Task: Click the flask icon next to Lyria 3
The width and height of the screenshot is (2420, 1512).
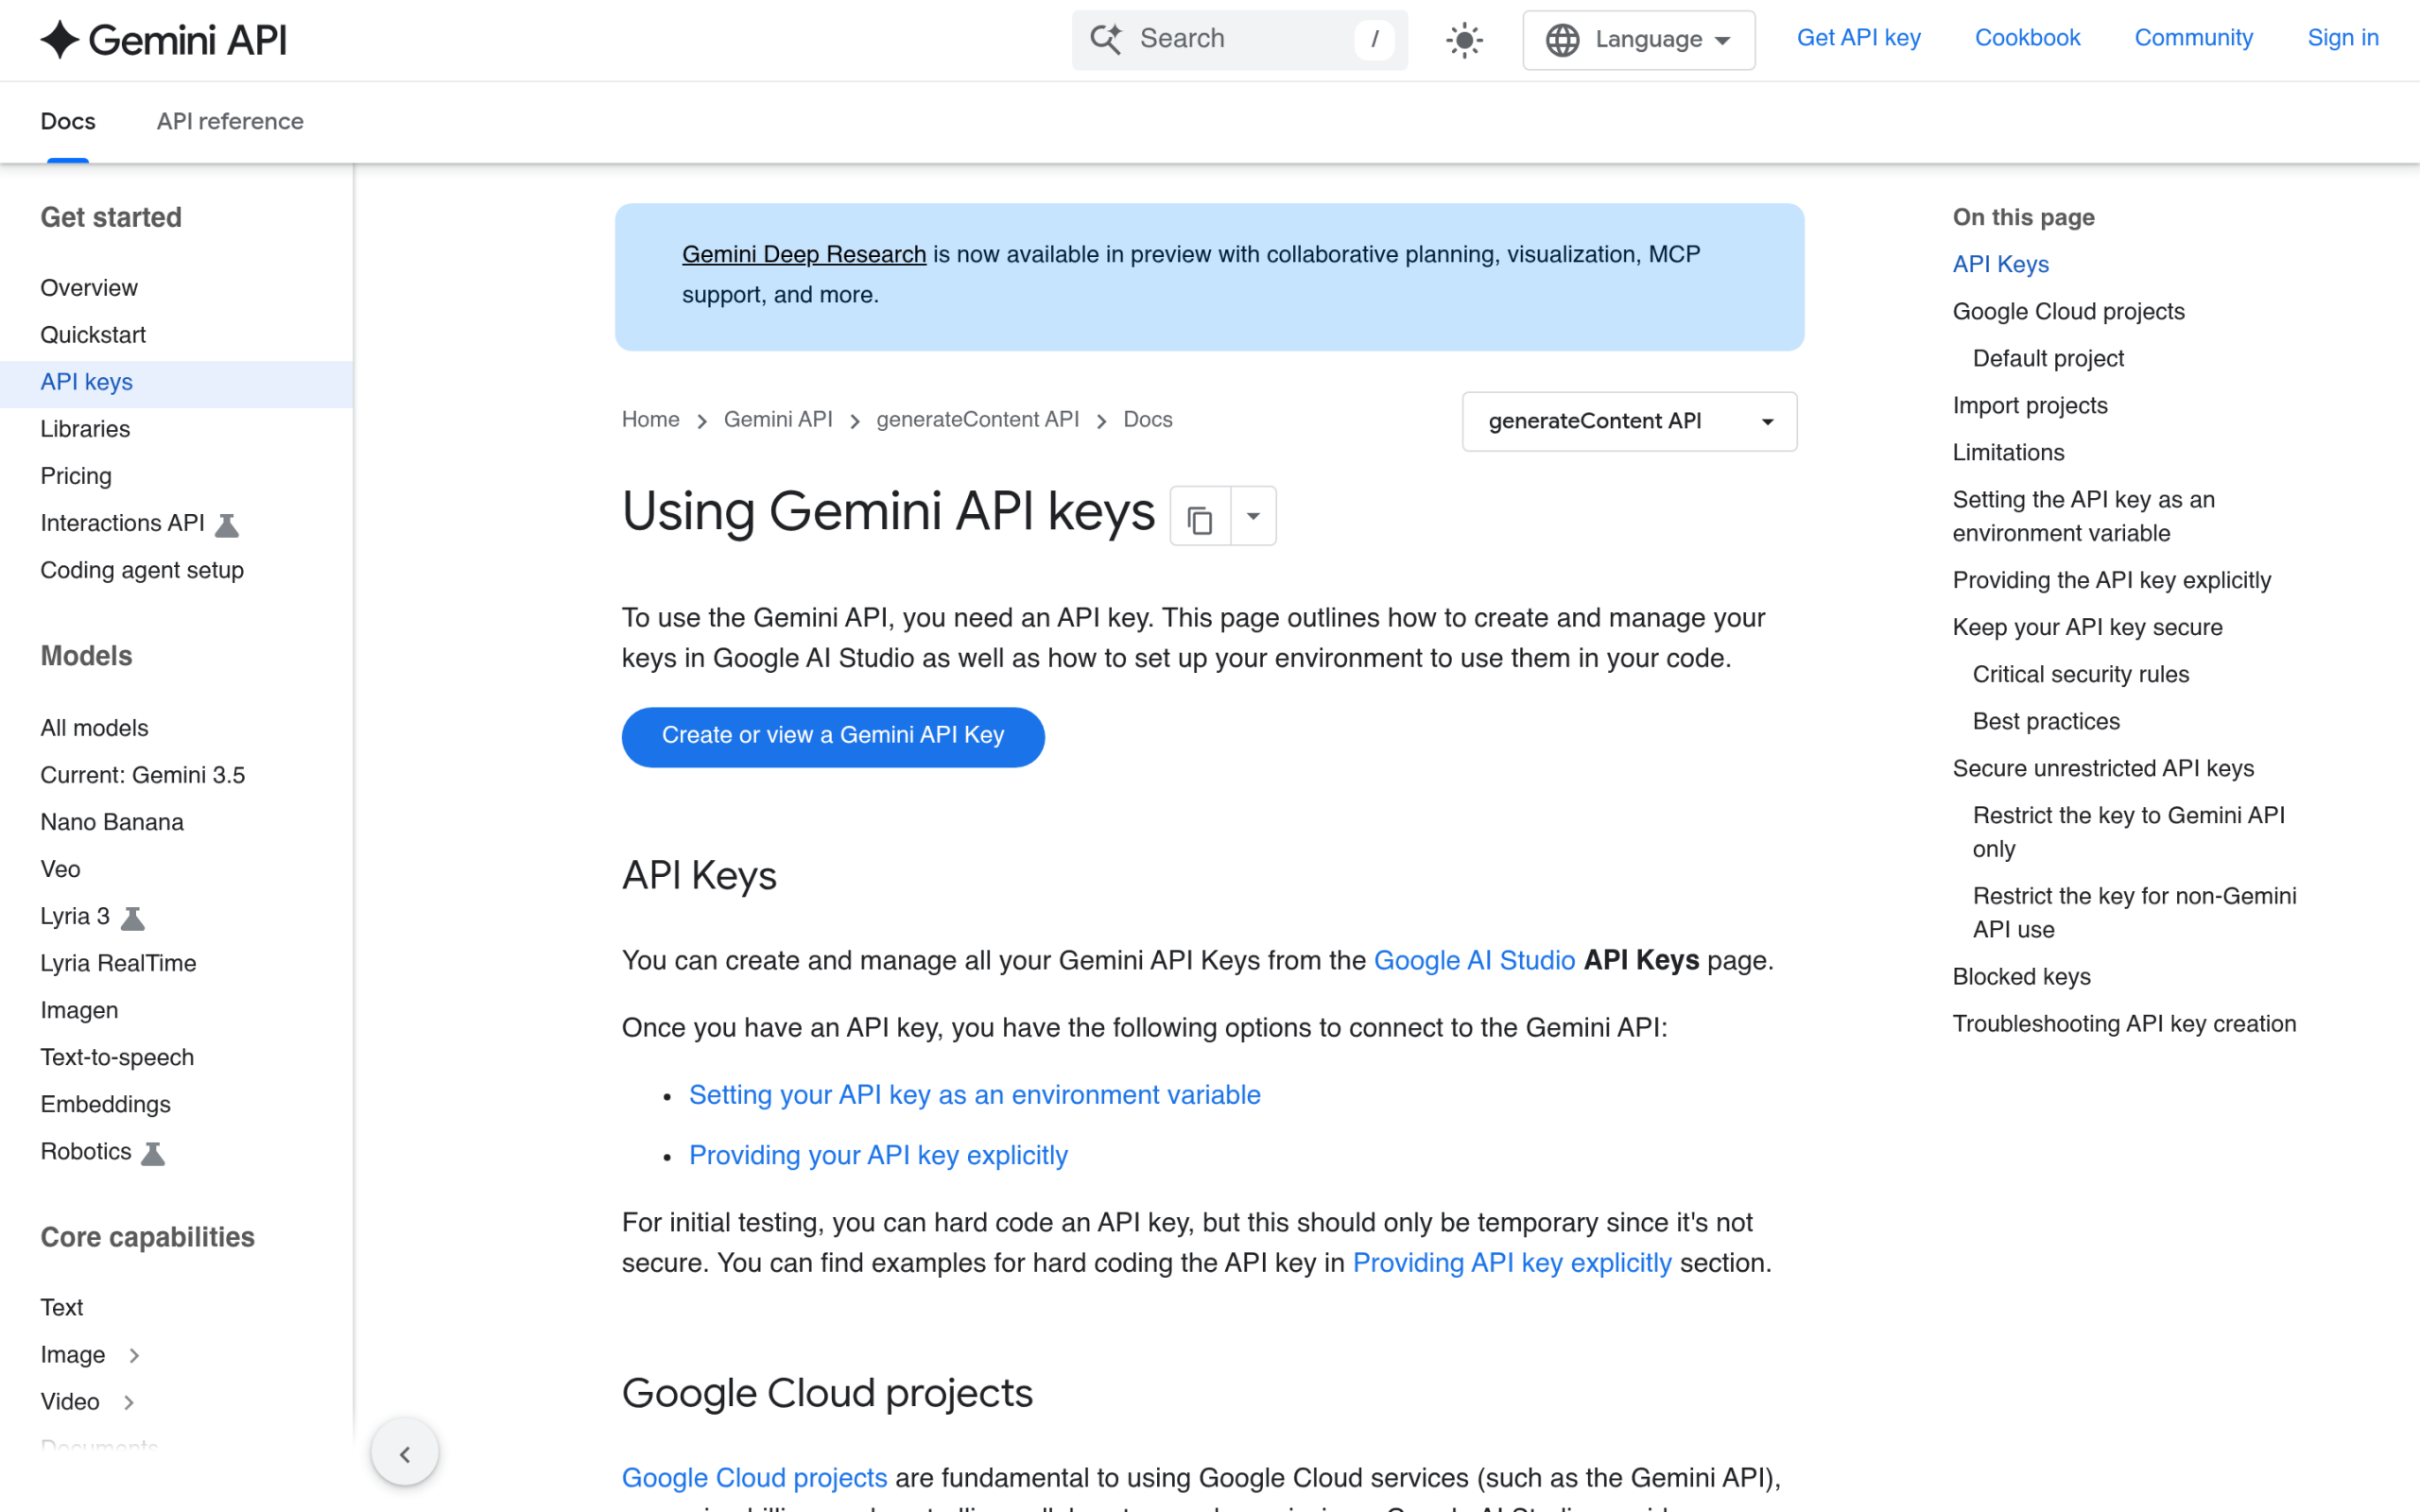Action: coord(133,918)
